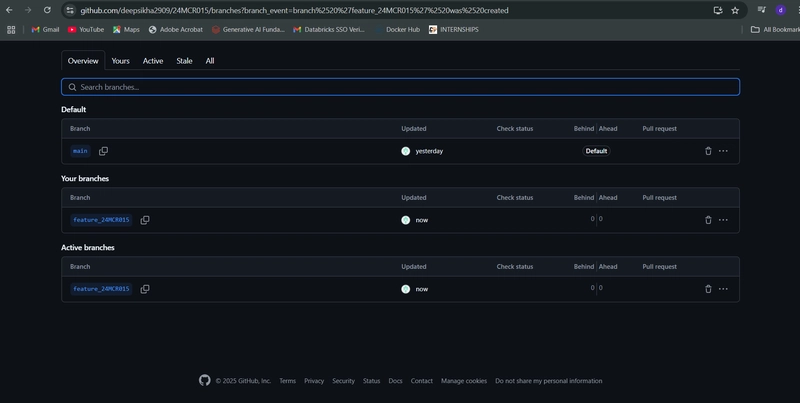Open branch actions menu in Your branches row
The height and width of the screenshot is (403, 800).
point(723,220)
